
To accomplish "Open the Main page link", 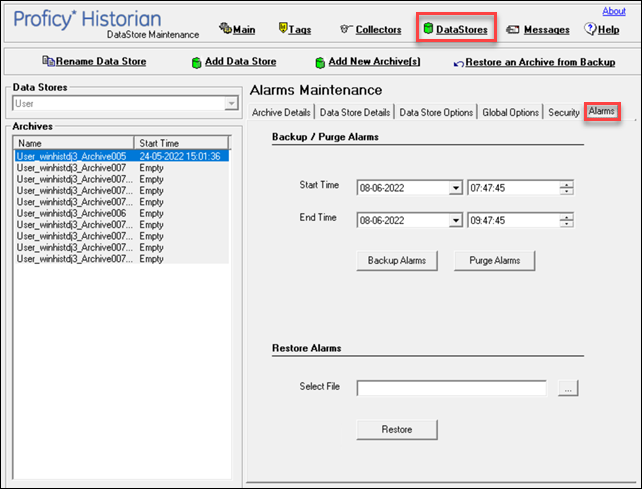I will click(244, 29).
